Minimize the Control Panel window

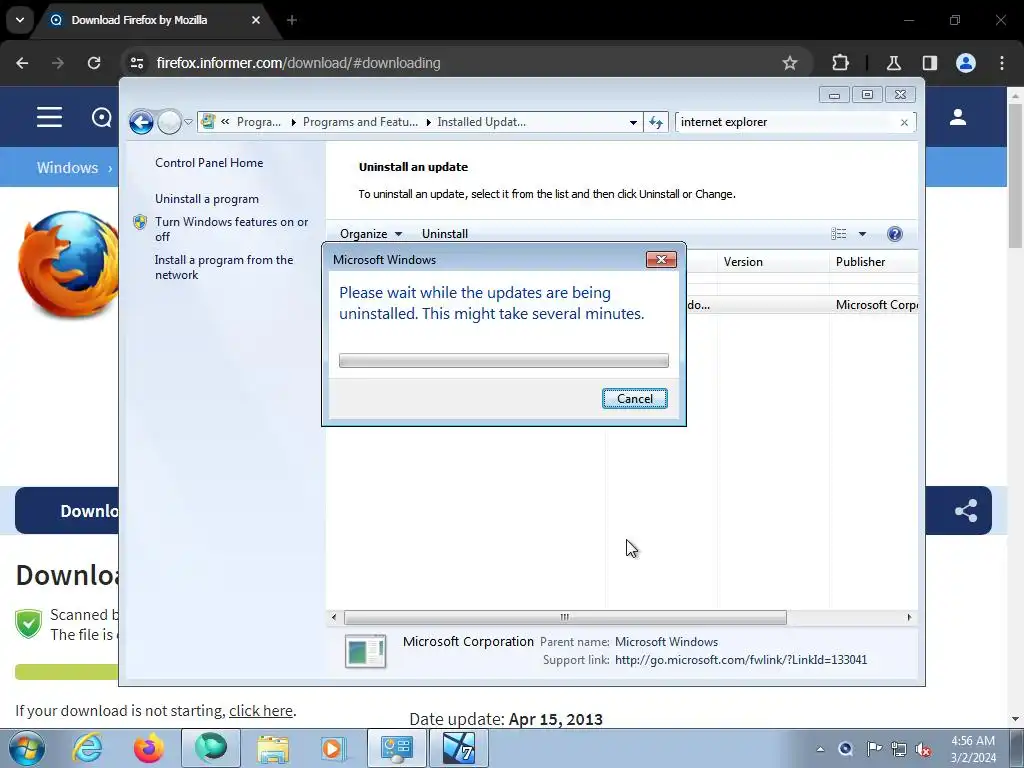tap(834, 95)
